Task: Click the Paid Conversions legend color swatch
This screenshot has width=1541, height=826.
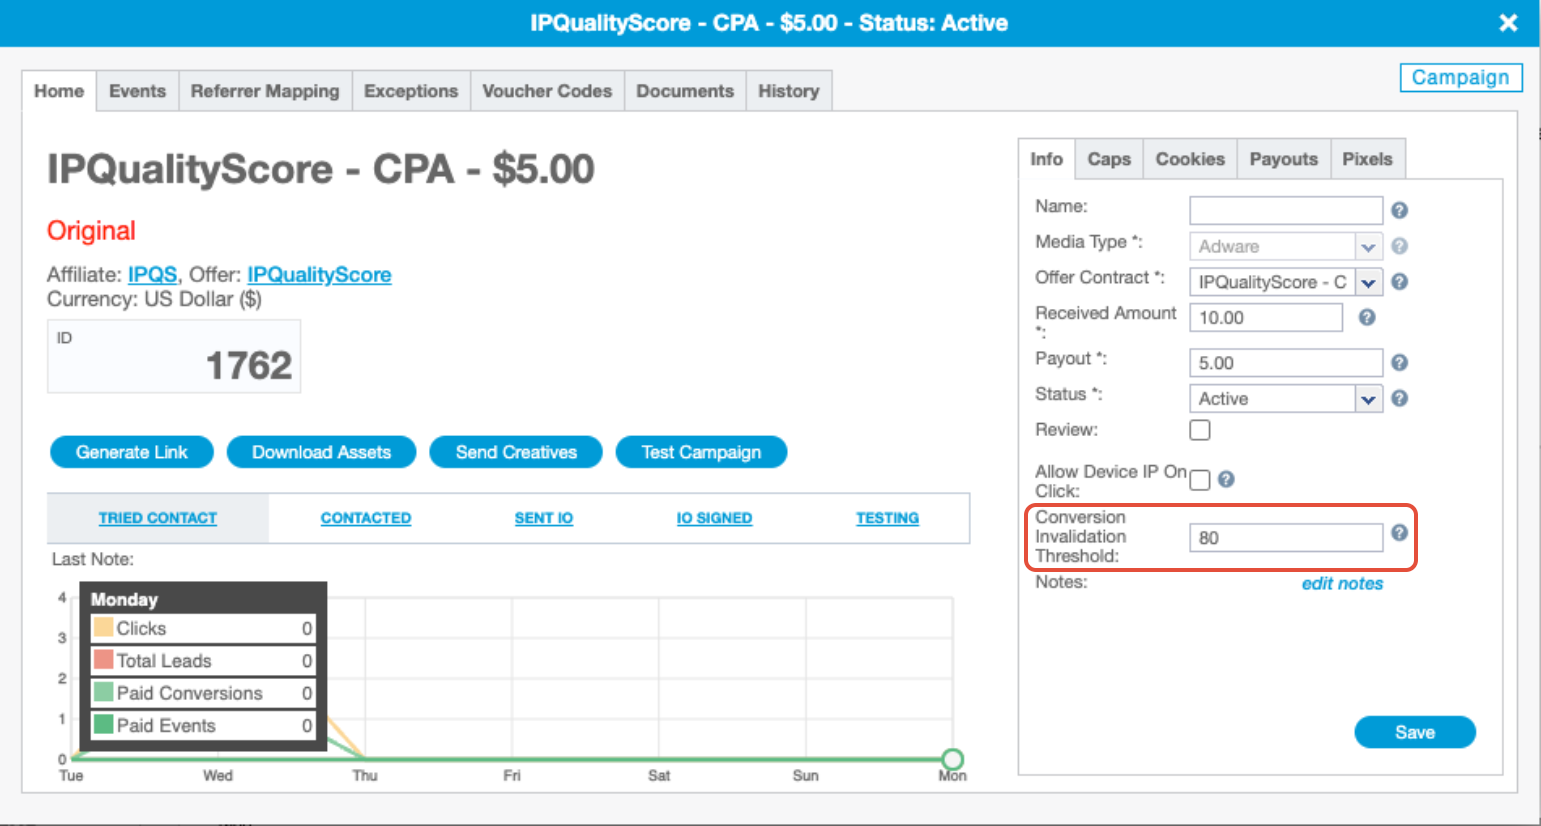Action: 103,692
